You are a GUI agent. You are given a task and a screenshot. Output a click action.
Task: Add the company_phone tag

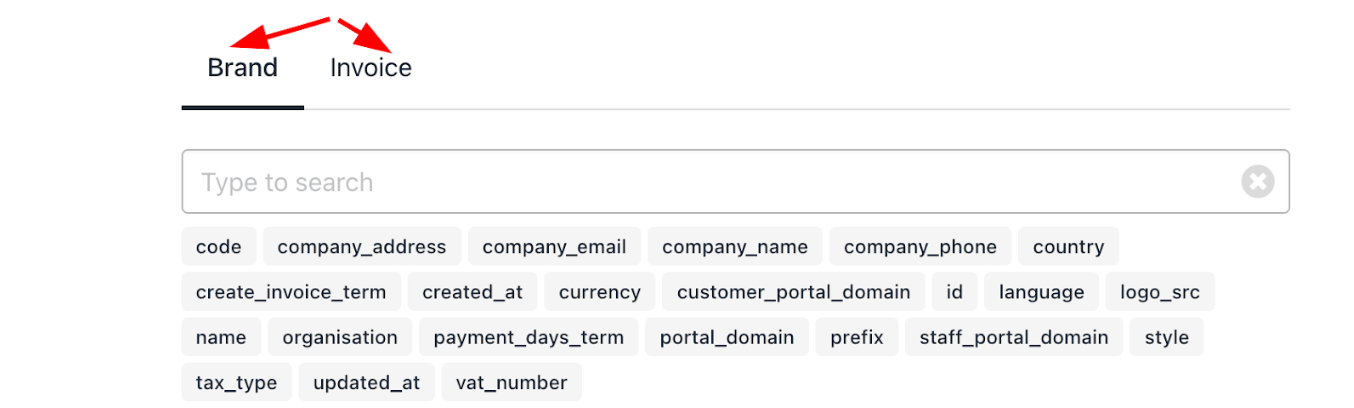tap(920, 247)
